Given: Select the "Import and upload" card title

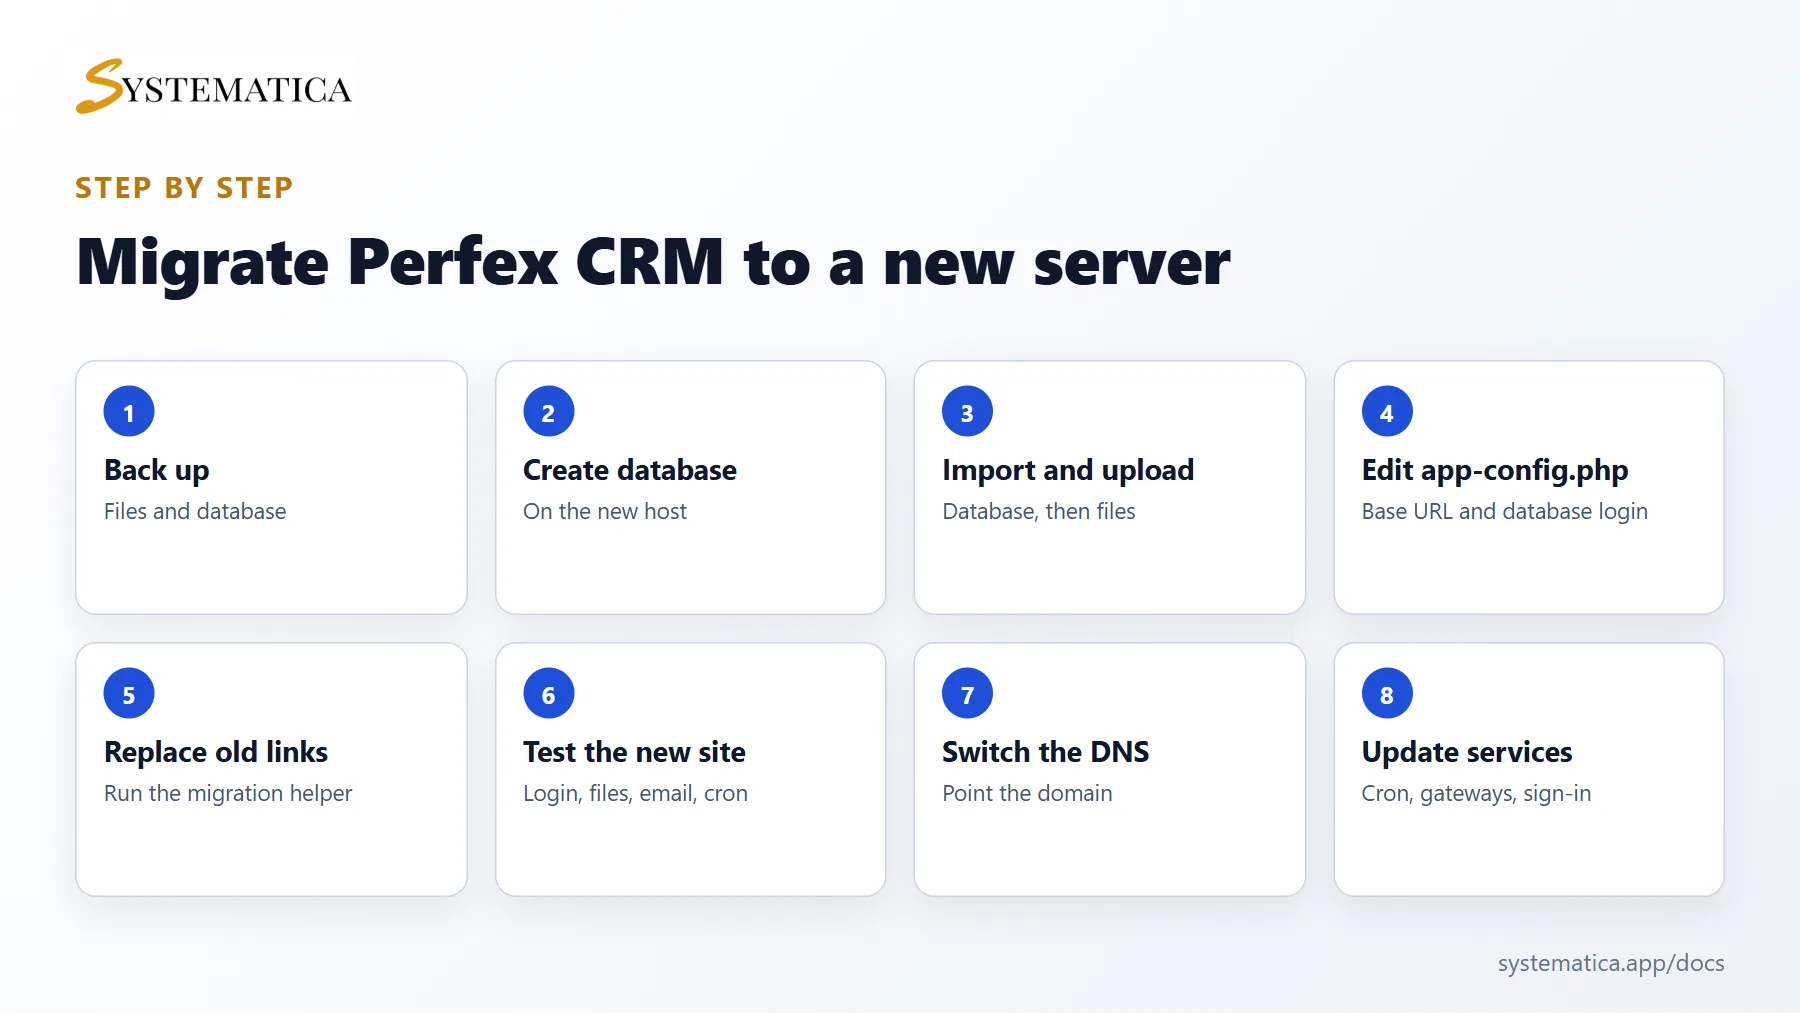Looking at the screenshot, I should point(1068,470).
